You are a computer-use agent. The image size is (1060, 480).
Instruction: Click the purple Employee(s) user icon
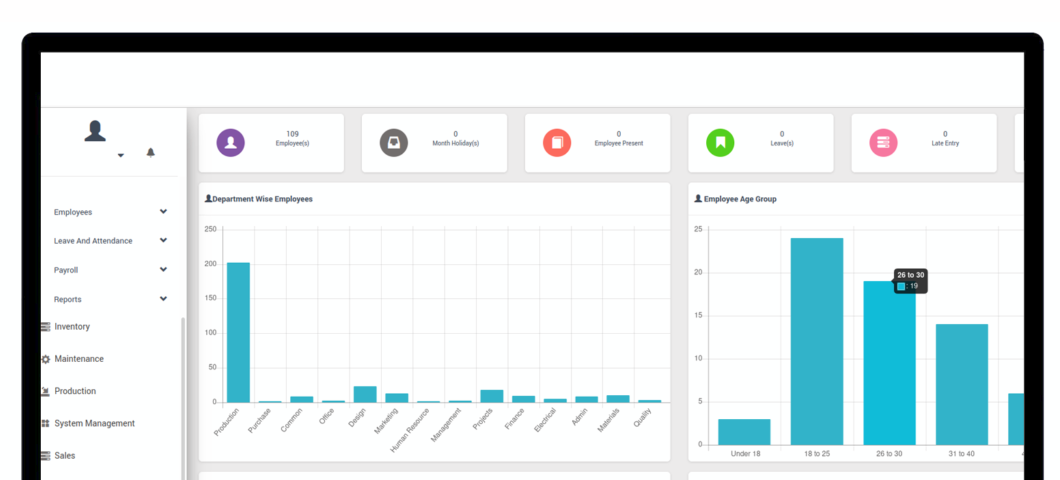coord(231,143)
